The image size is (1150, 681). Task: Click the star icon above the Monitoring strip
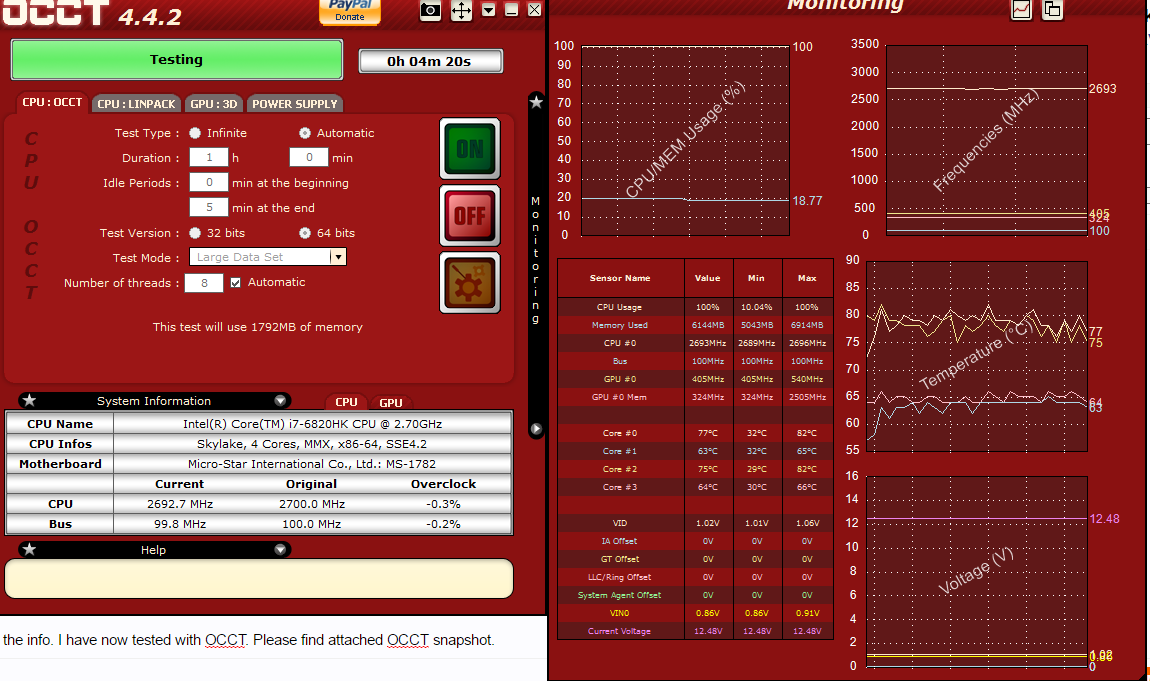click(x=536, y=103)
